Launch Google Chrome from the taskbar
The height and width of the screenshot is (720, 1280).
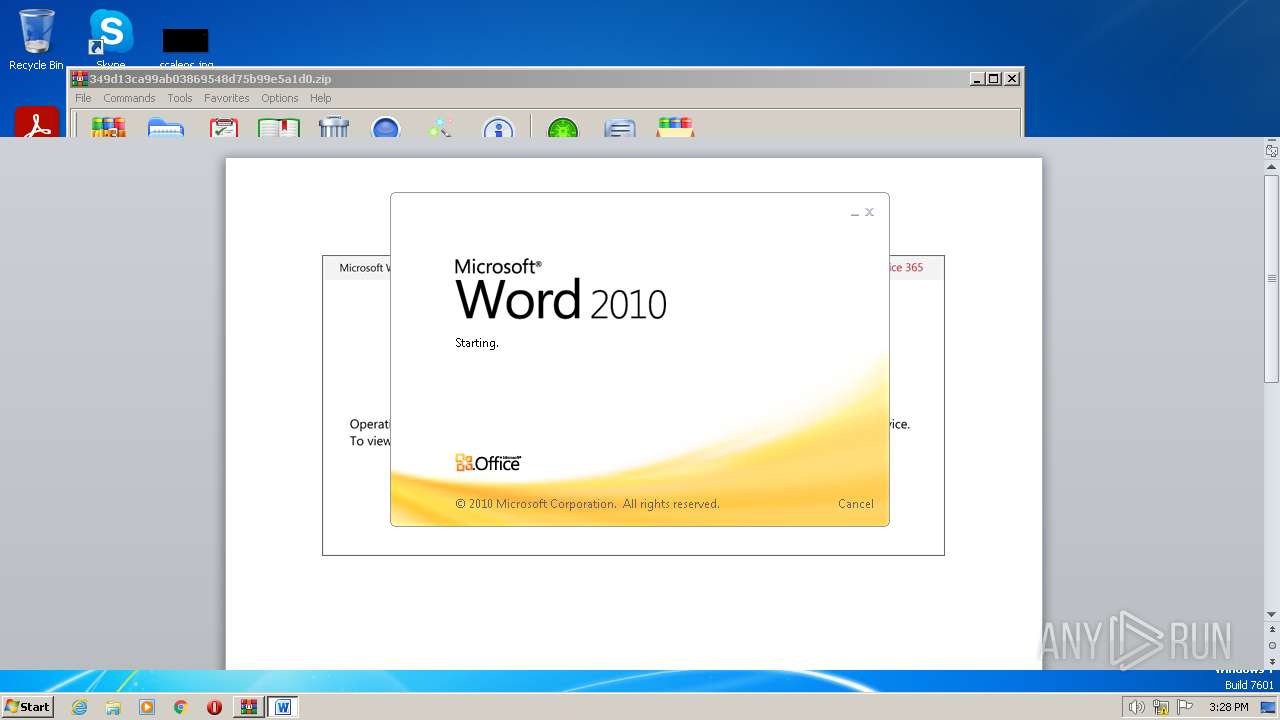(181, 707)
